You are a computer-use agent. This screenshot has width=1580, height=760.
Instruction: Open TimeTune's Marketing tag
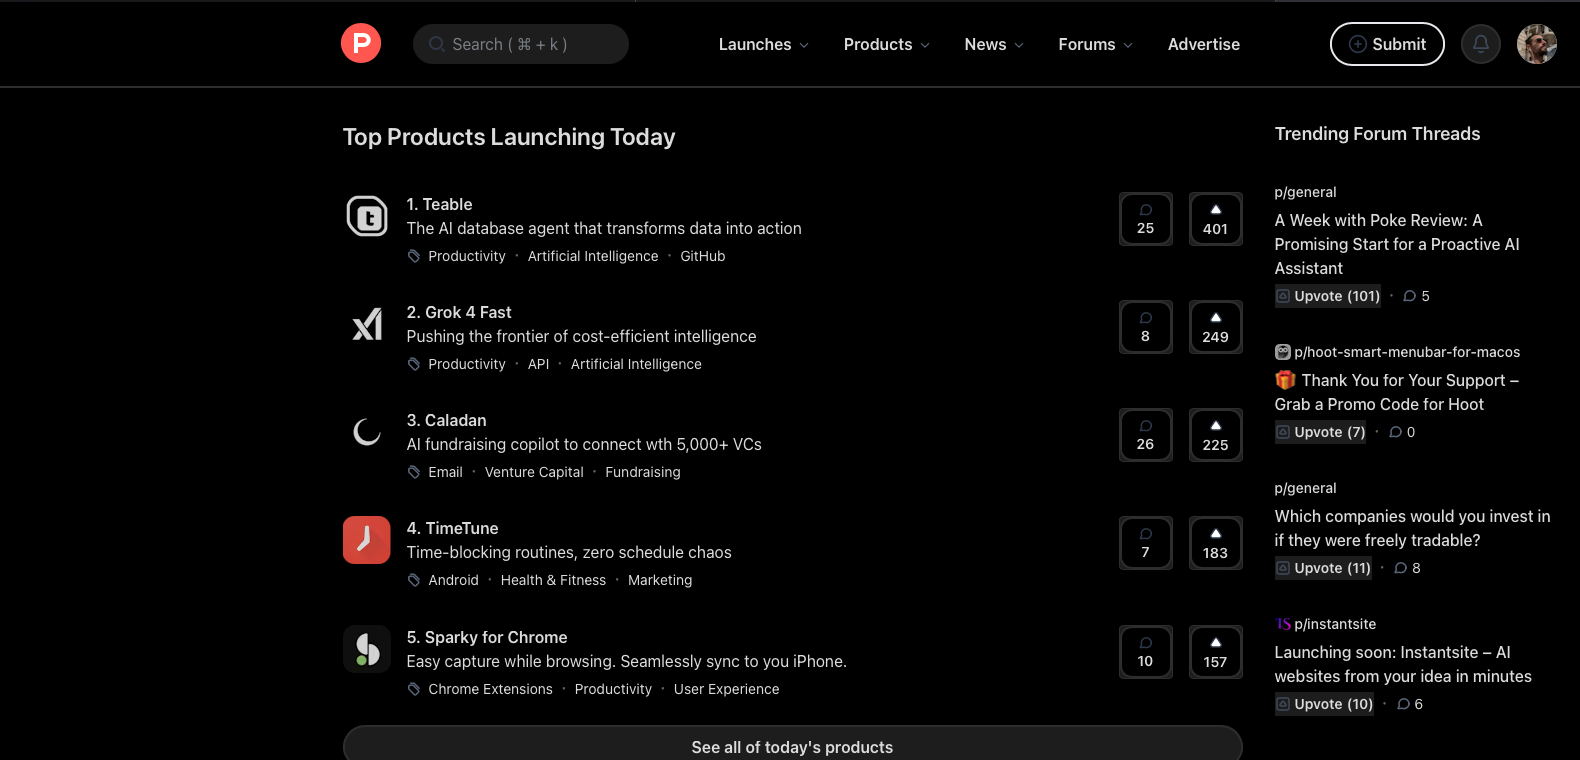coord(660,580)
